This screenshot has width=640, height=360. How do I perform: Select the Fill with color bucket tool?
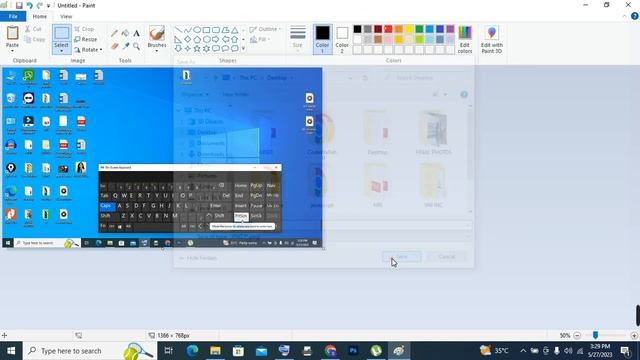pos(125,33)
